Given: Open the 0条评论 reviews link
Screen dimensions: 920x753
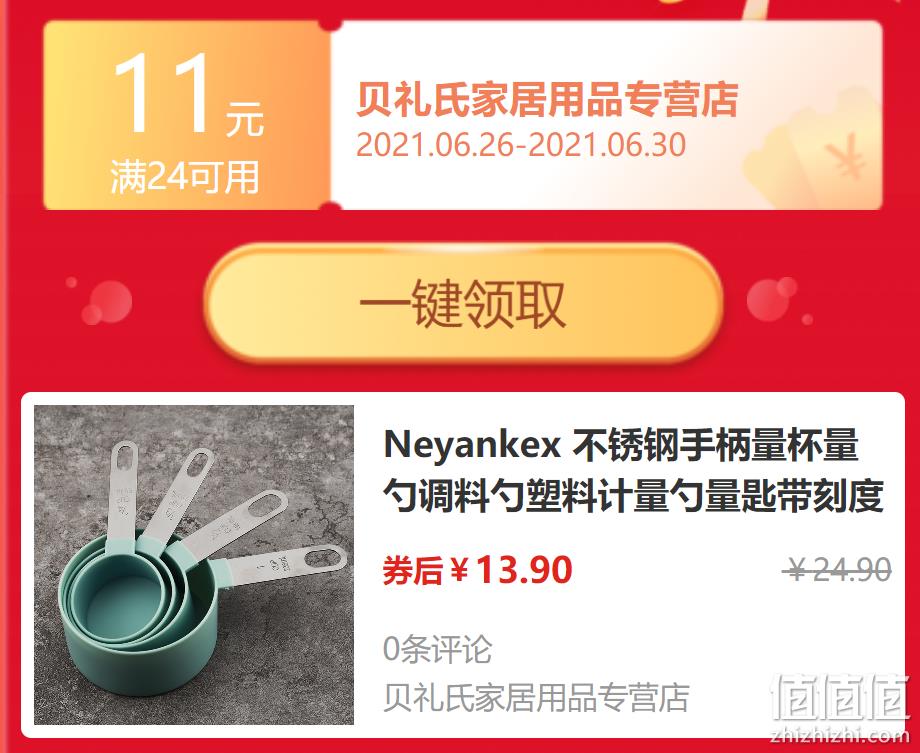Looking at the screenshot, I should (x=437, y=649).
